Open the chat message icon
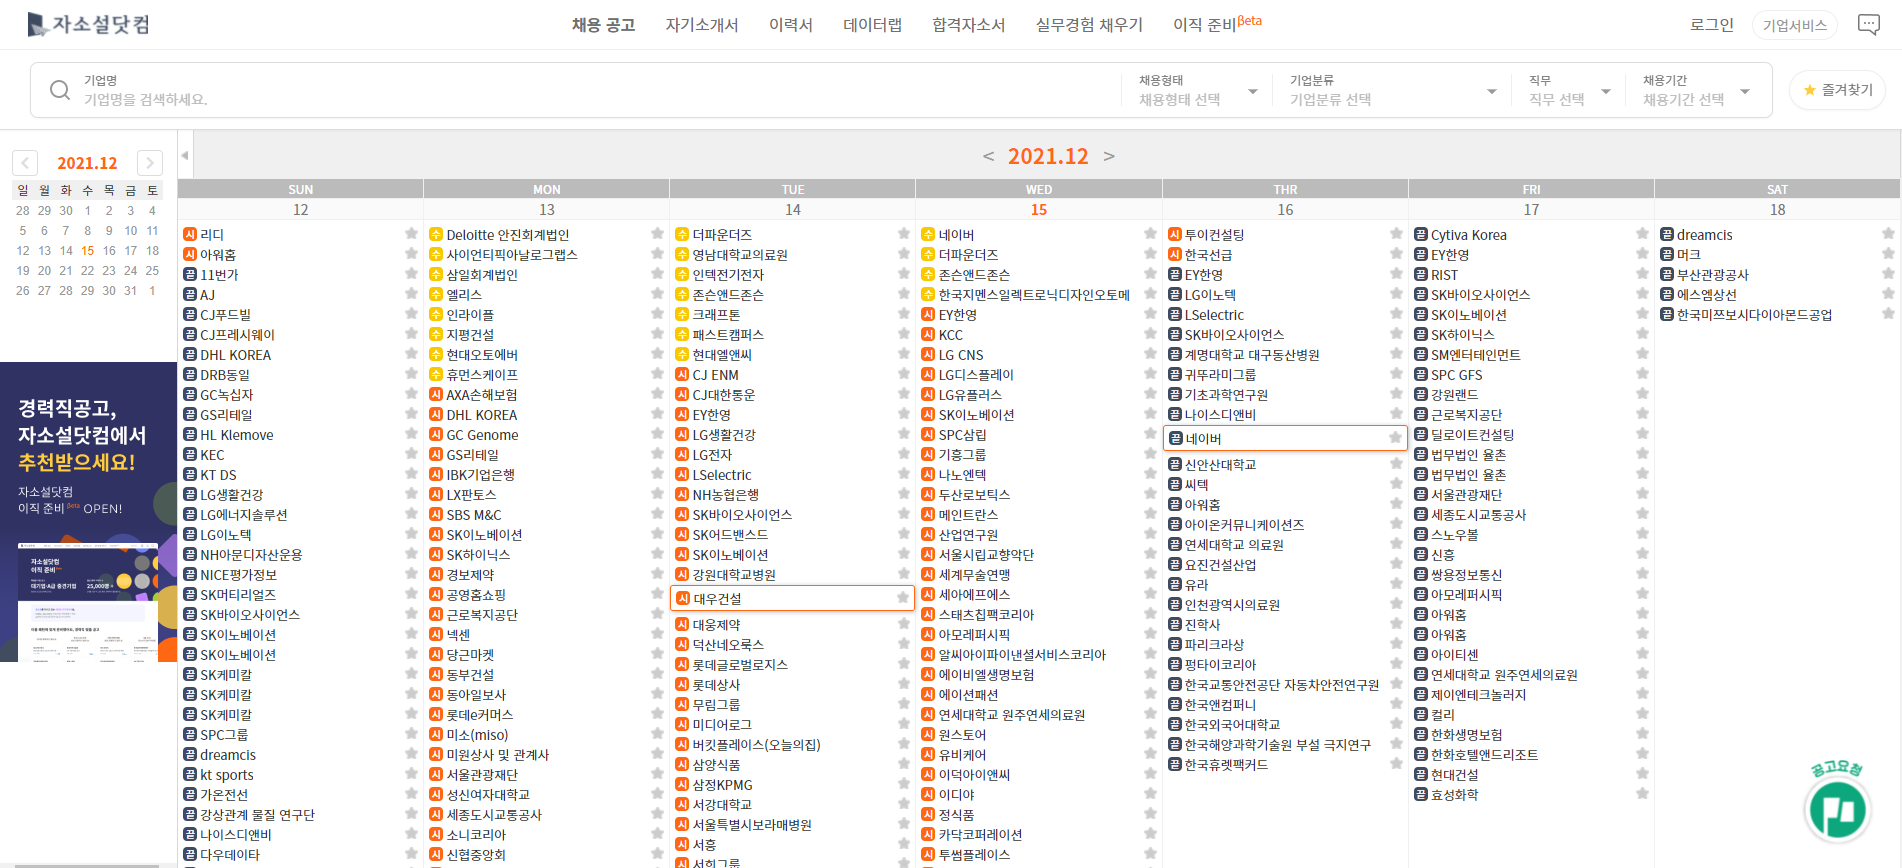 point(1868,25)
